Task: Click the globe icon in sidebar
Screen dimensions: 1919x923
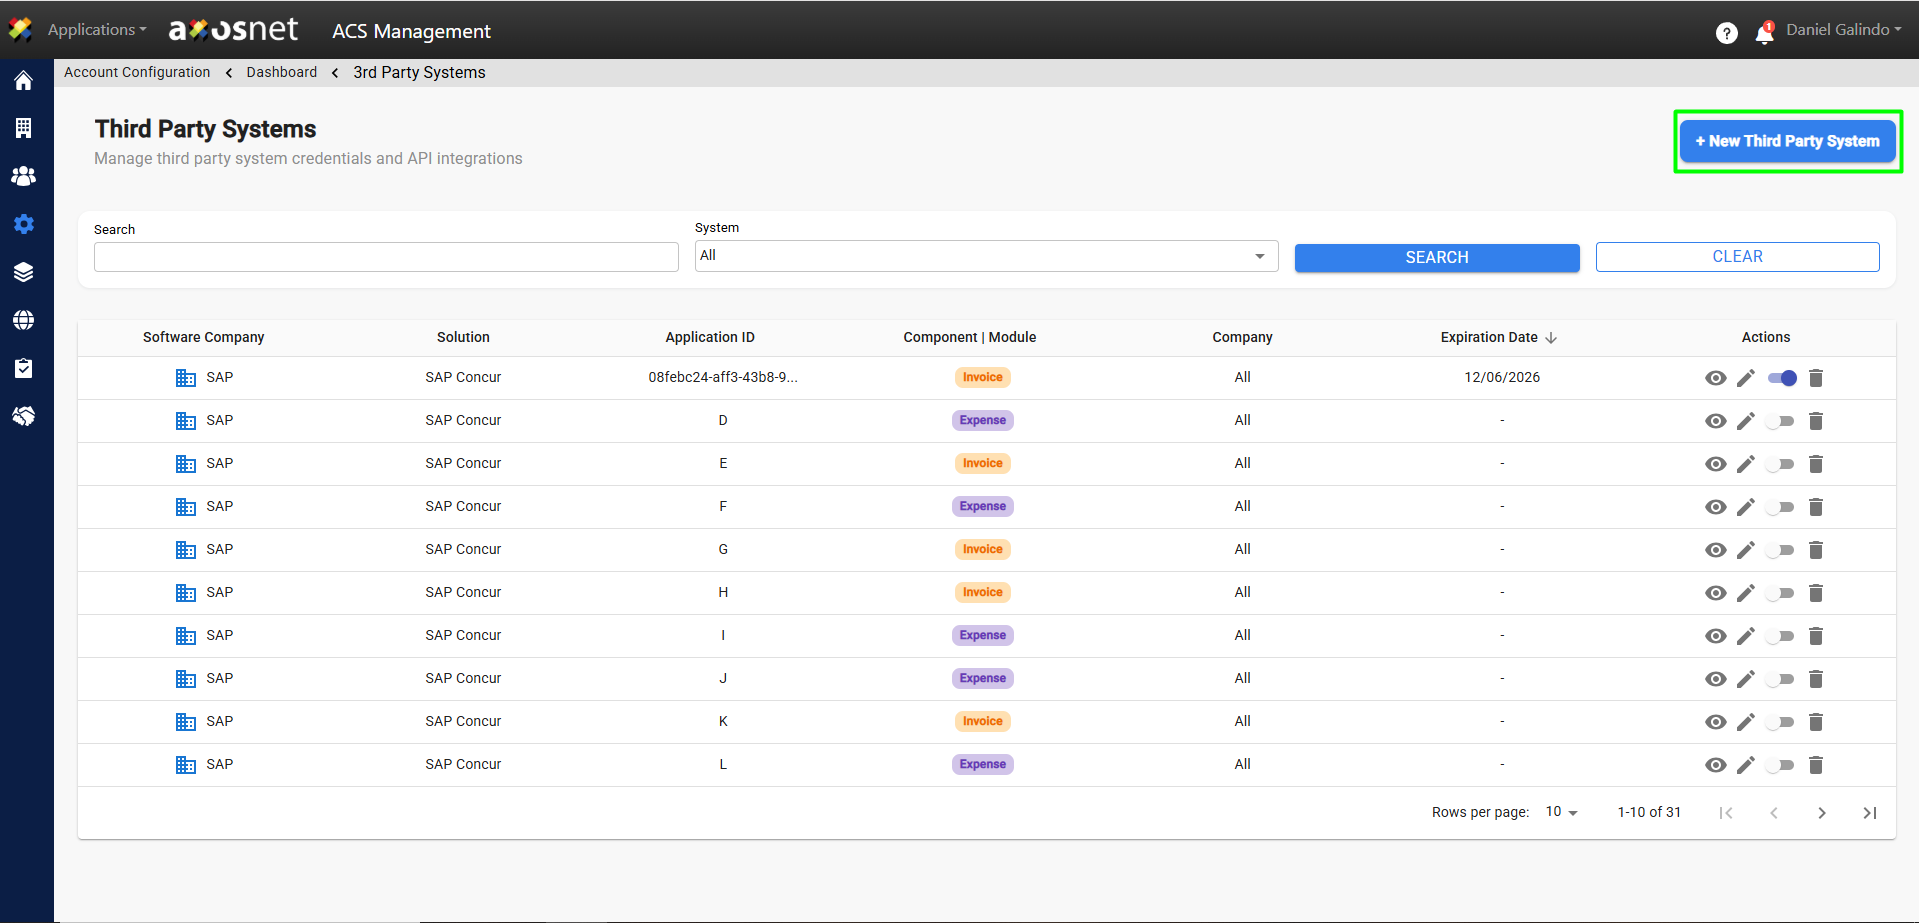Action: tap(24, 320)
